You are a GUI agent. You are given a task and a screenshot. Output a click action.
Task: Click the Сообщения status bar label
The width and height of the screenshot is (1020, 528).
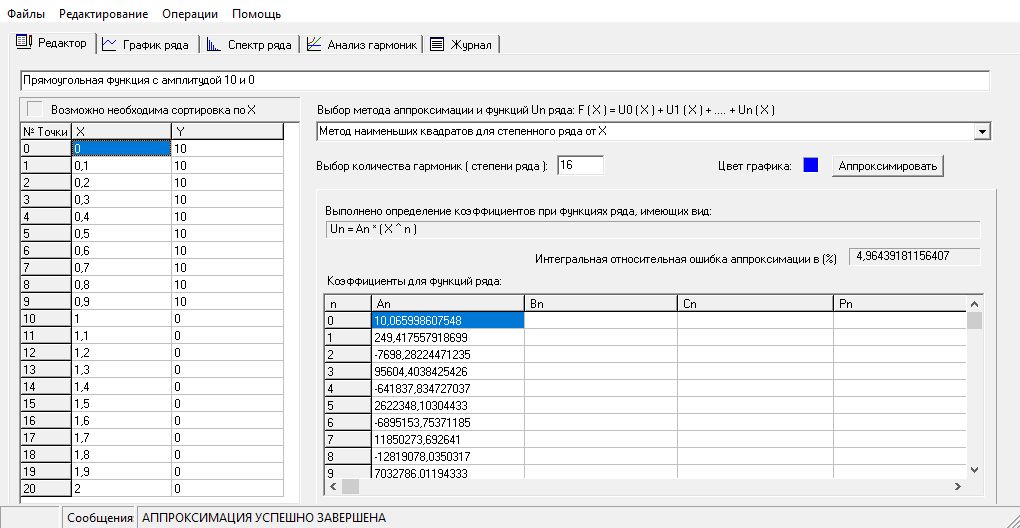click(x=100, y=518)
